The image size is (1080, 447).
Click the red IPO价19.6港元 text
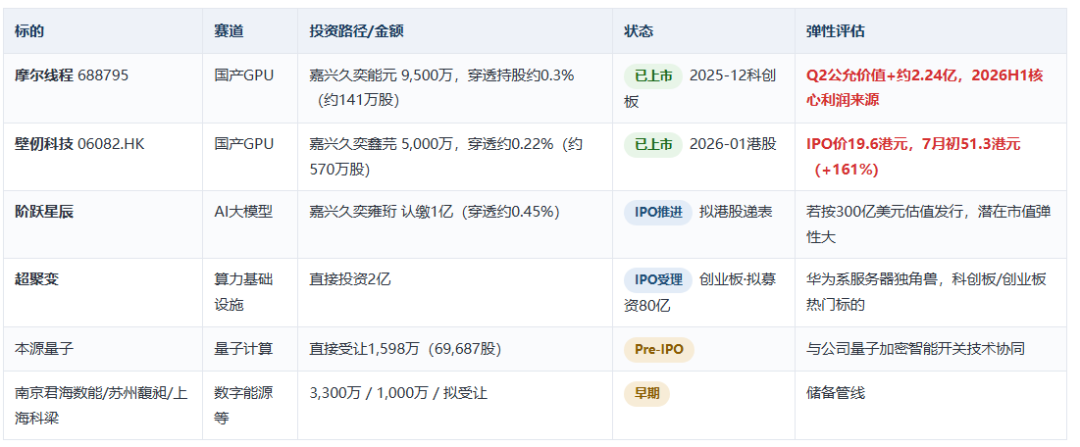click(x=913, y=156)
